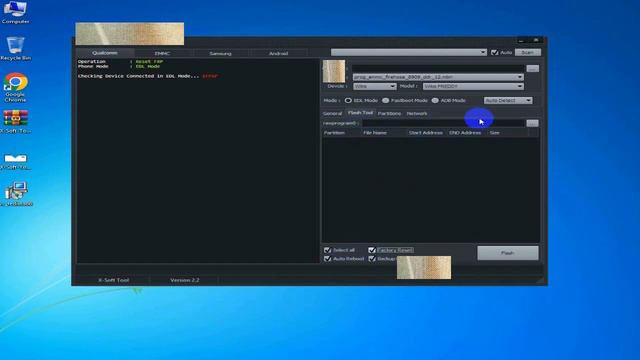The height and width of the screenshot is (360, 640).
Task: Switch to the Android tab
Action: pyautogui.click(x=278, y=53)
